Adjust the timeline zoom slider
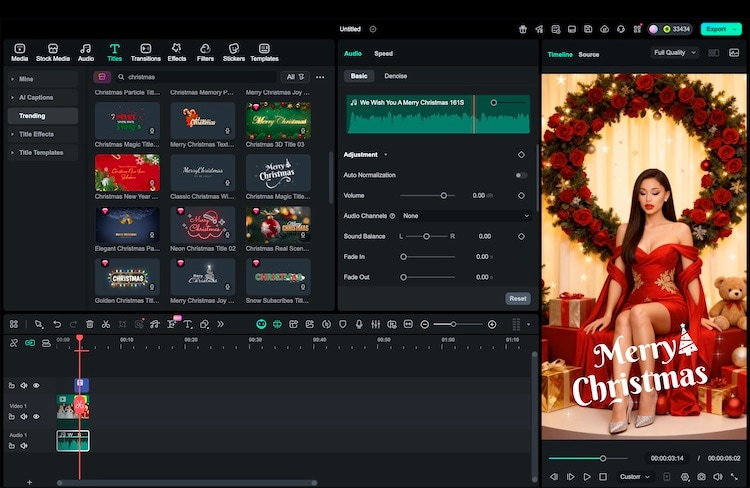Screen dimensions: 750x488 coord(453,324)
